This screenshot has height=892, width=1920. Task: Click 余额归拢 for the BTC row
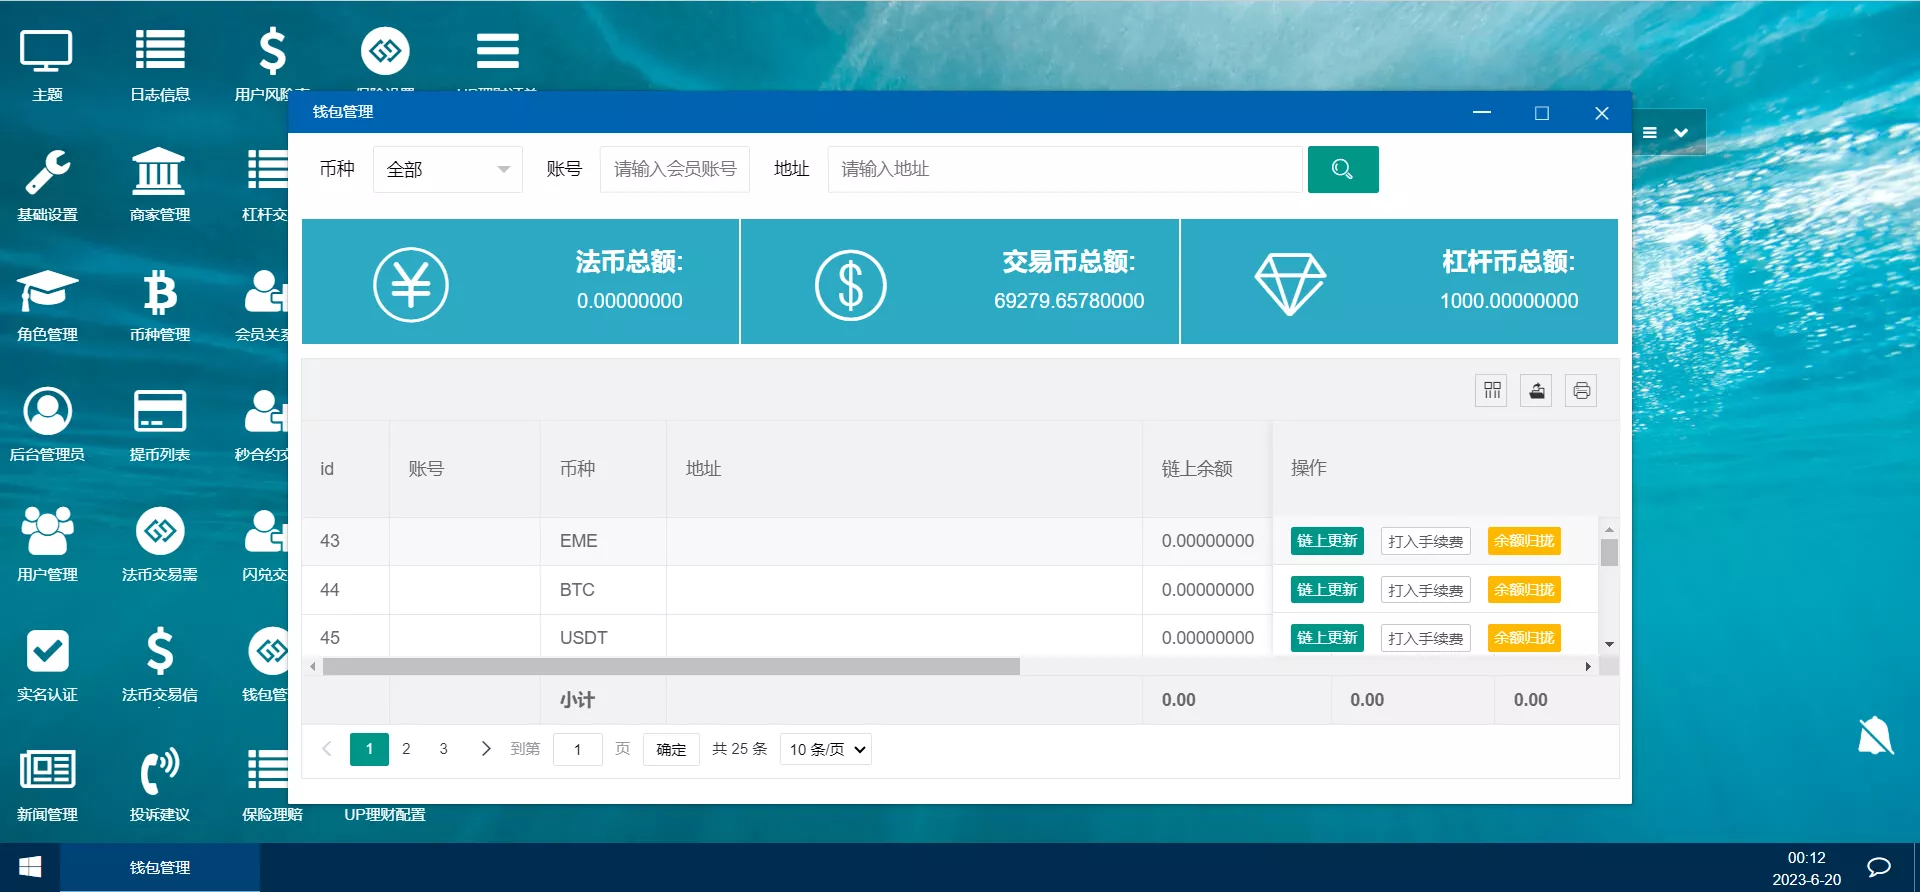point(1524,590)
